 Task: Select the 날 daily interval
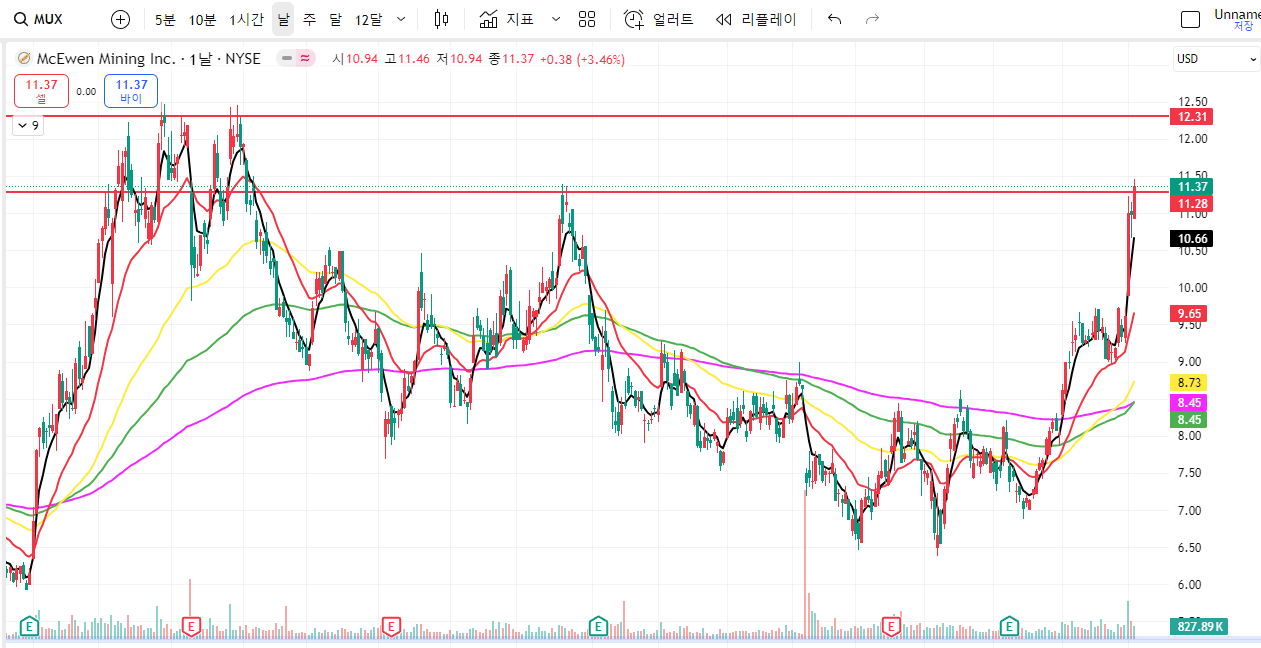(x=283, y=19)
